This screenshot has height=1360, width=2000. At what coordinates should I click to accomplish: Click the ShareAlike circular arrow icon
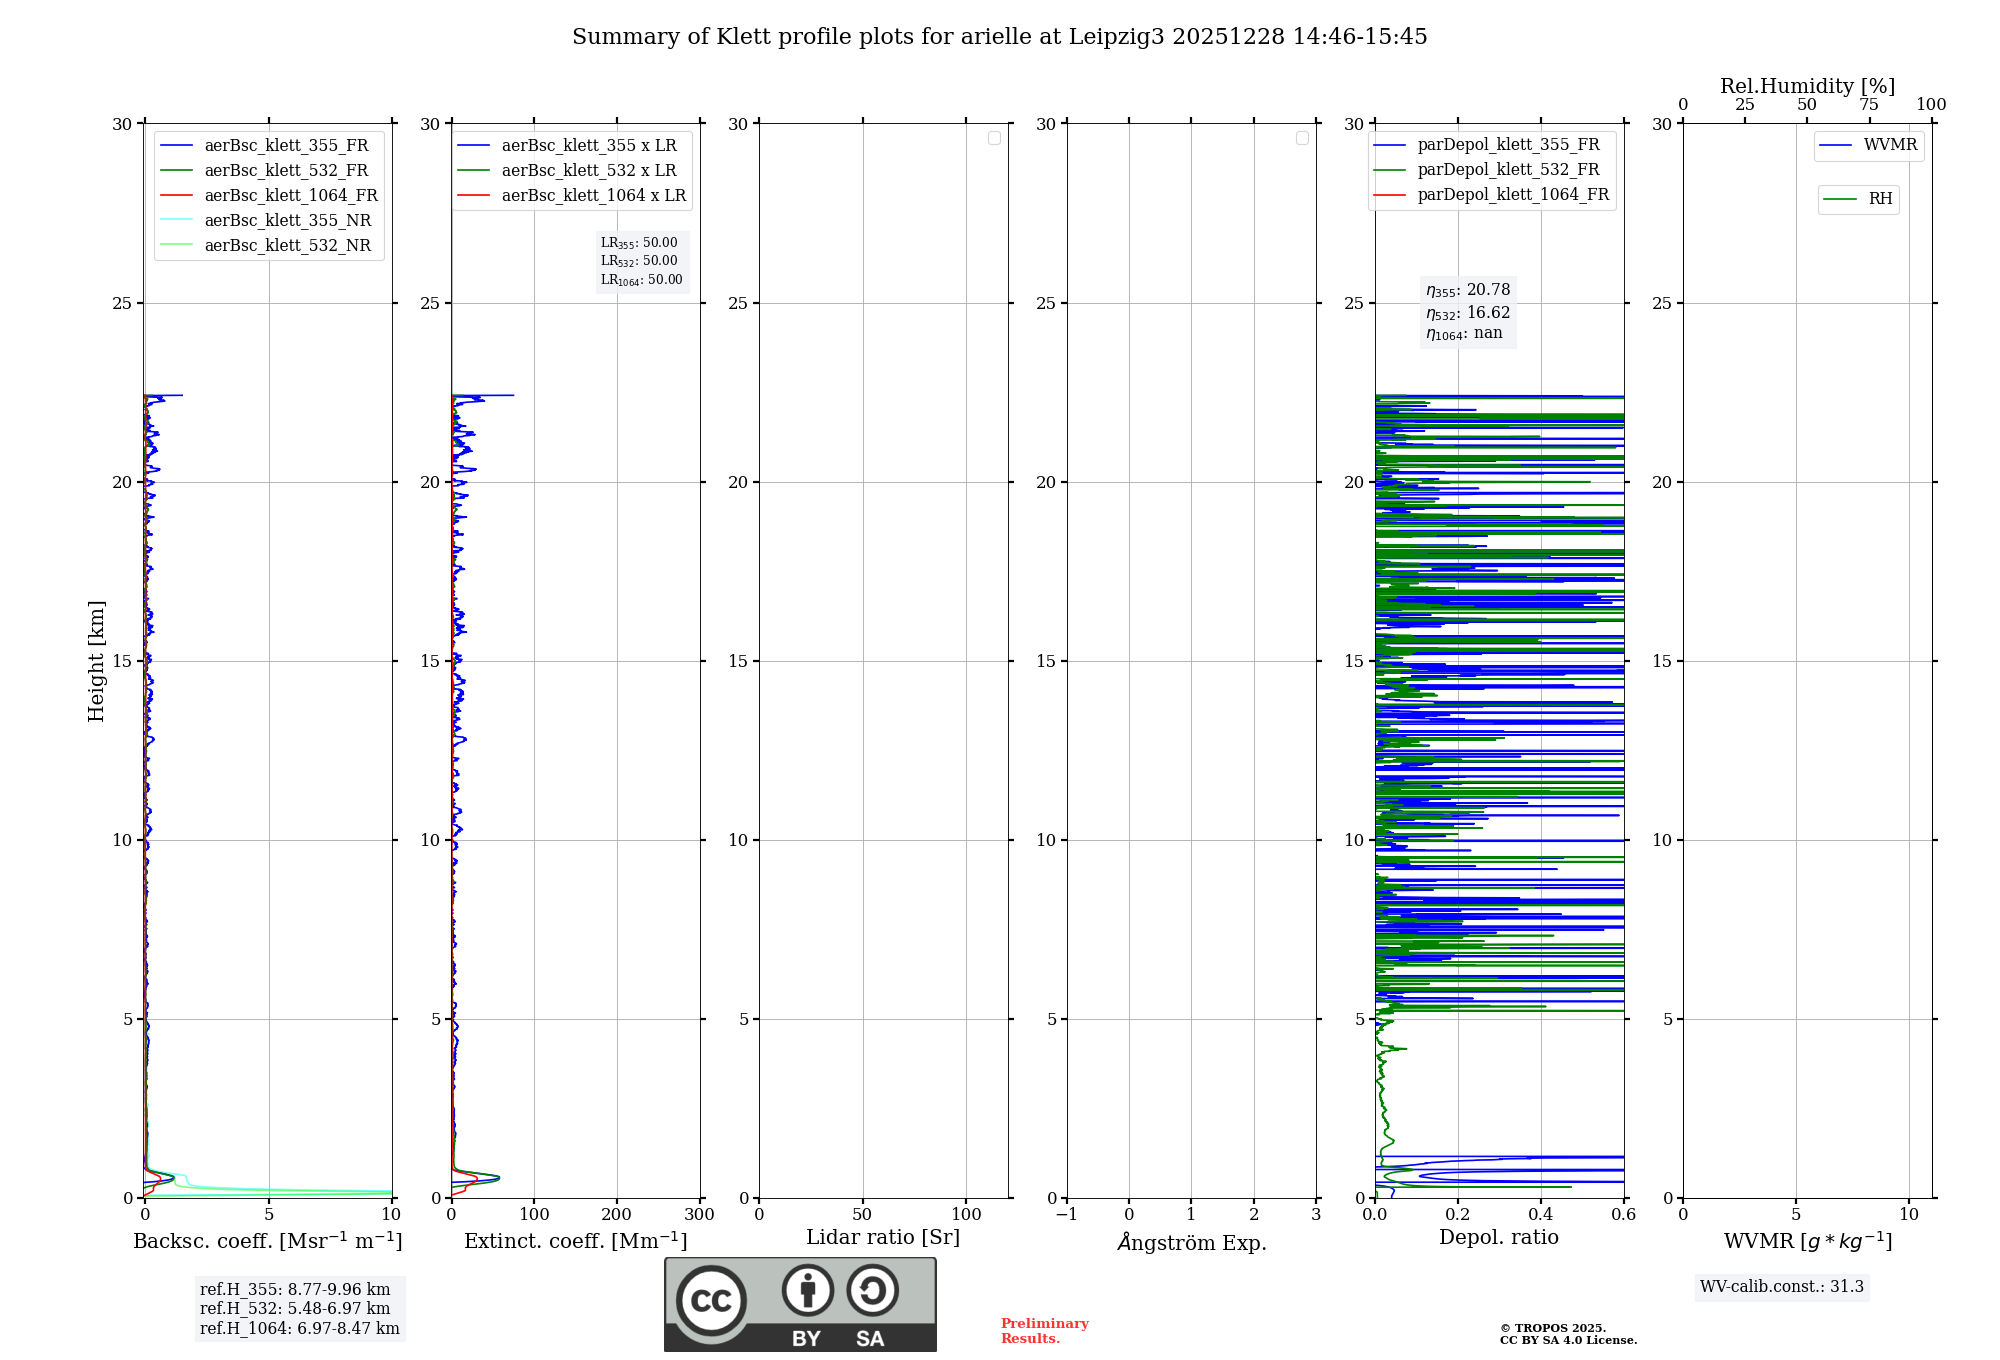[872, 1290]
